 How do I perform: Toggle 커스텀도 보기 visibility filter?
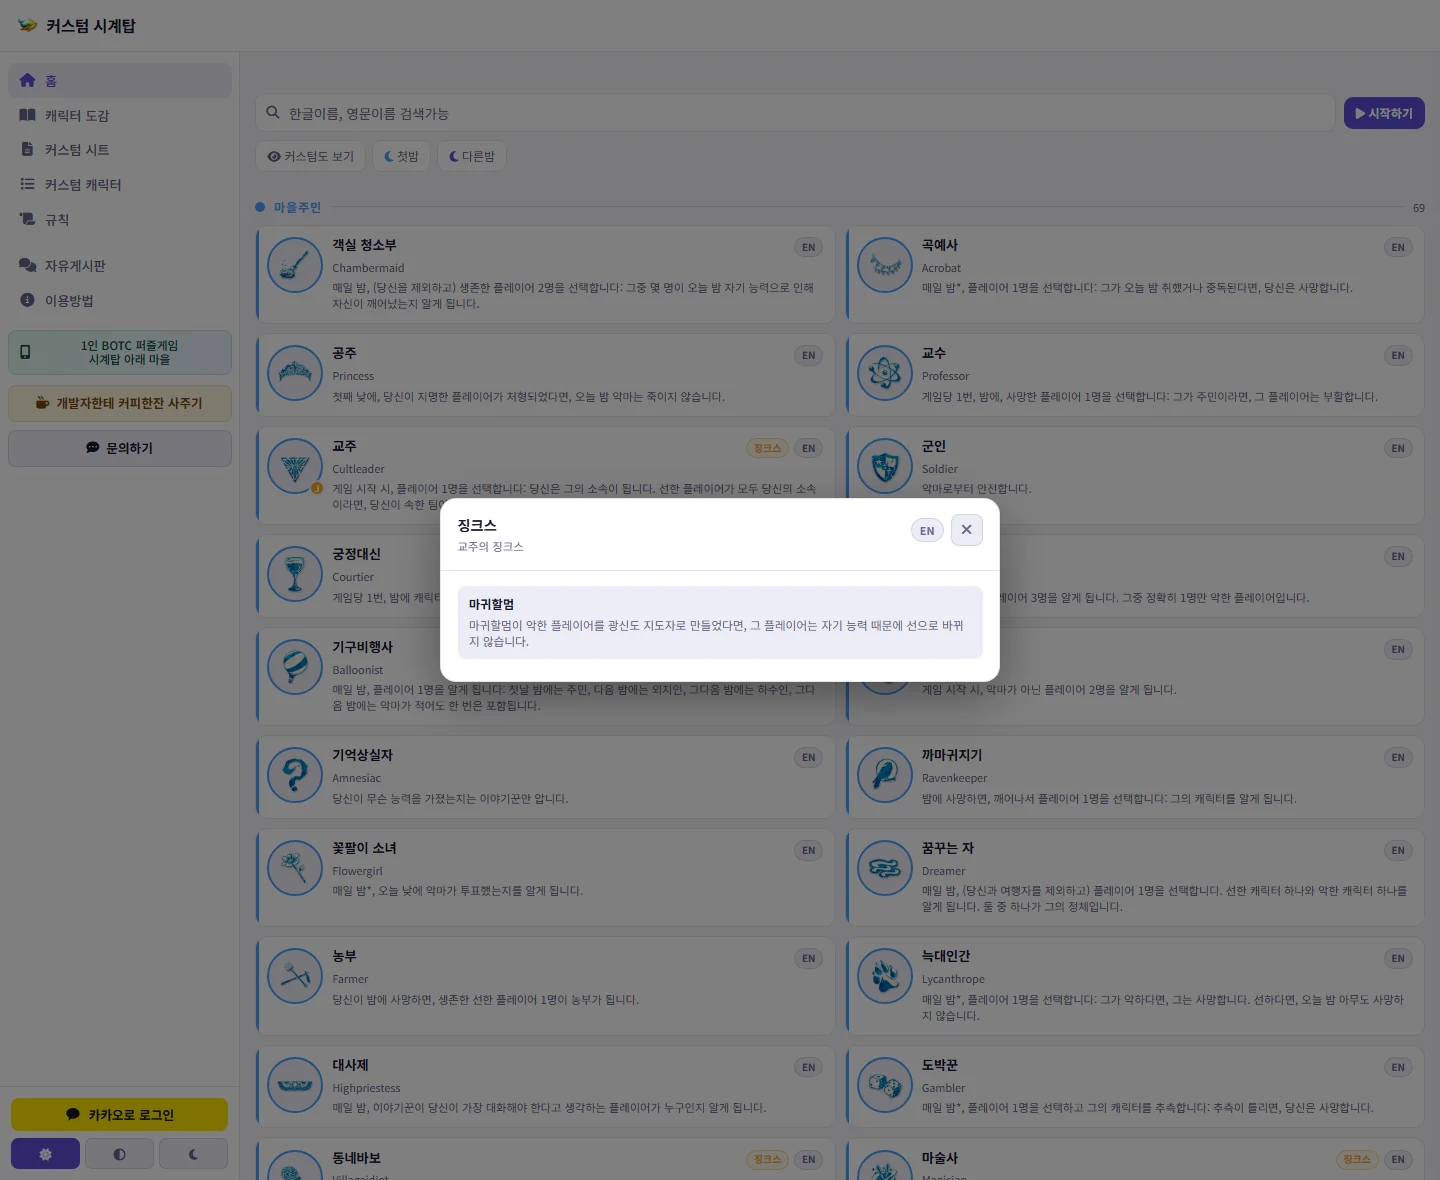coord(311,156)
